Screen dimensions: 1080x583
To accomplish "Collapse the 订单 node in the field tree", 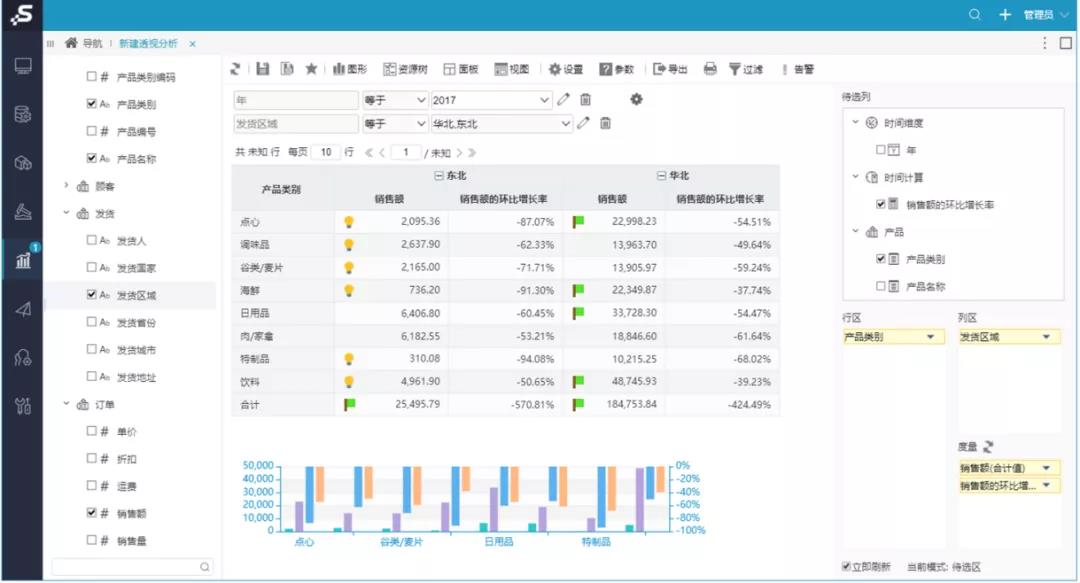I will point(66,404).
